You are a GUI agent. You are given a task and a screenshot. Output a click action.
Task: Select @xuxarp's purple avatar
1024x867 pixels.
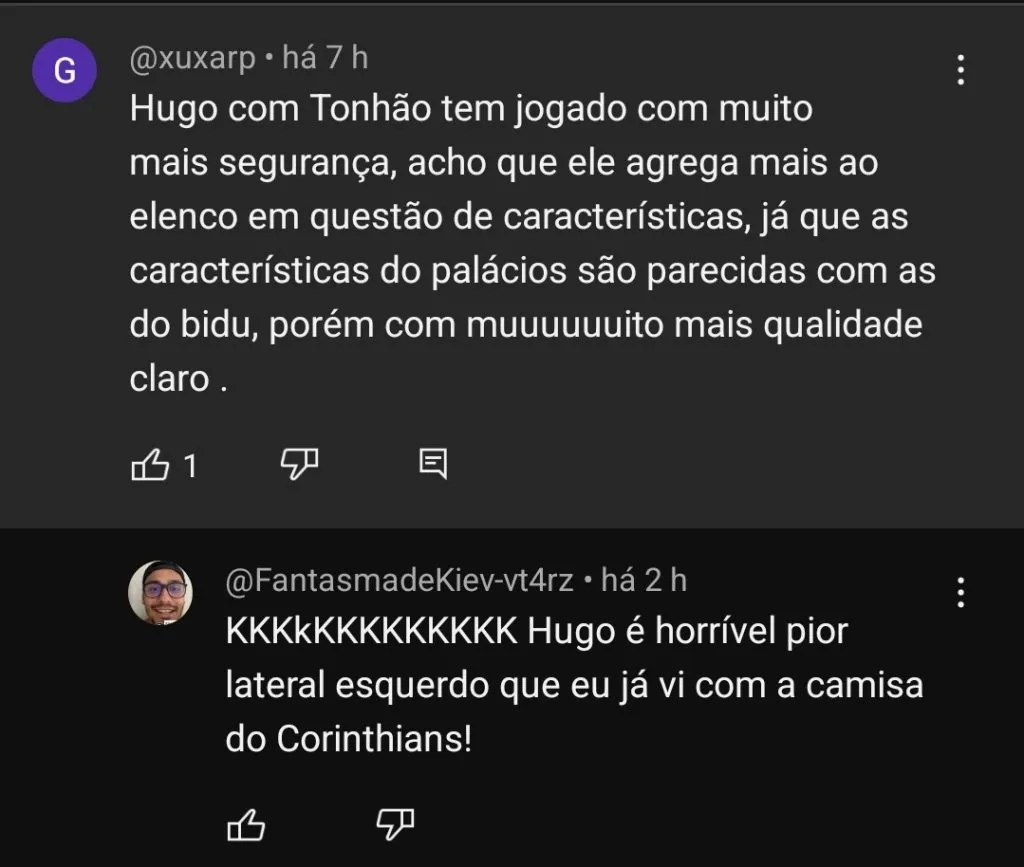point(64,71)
